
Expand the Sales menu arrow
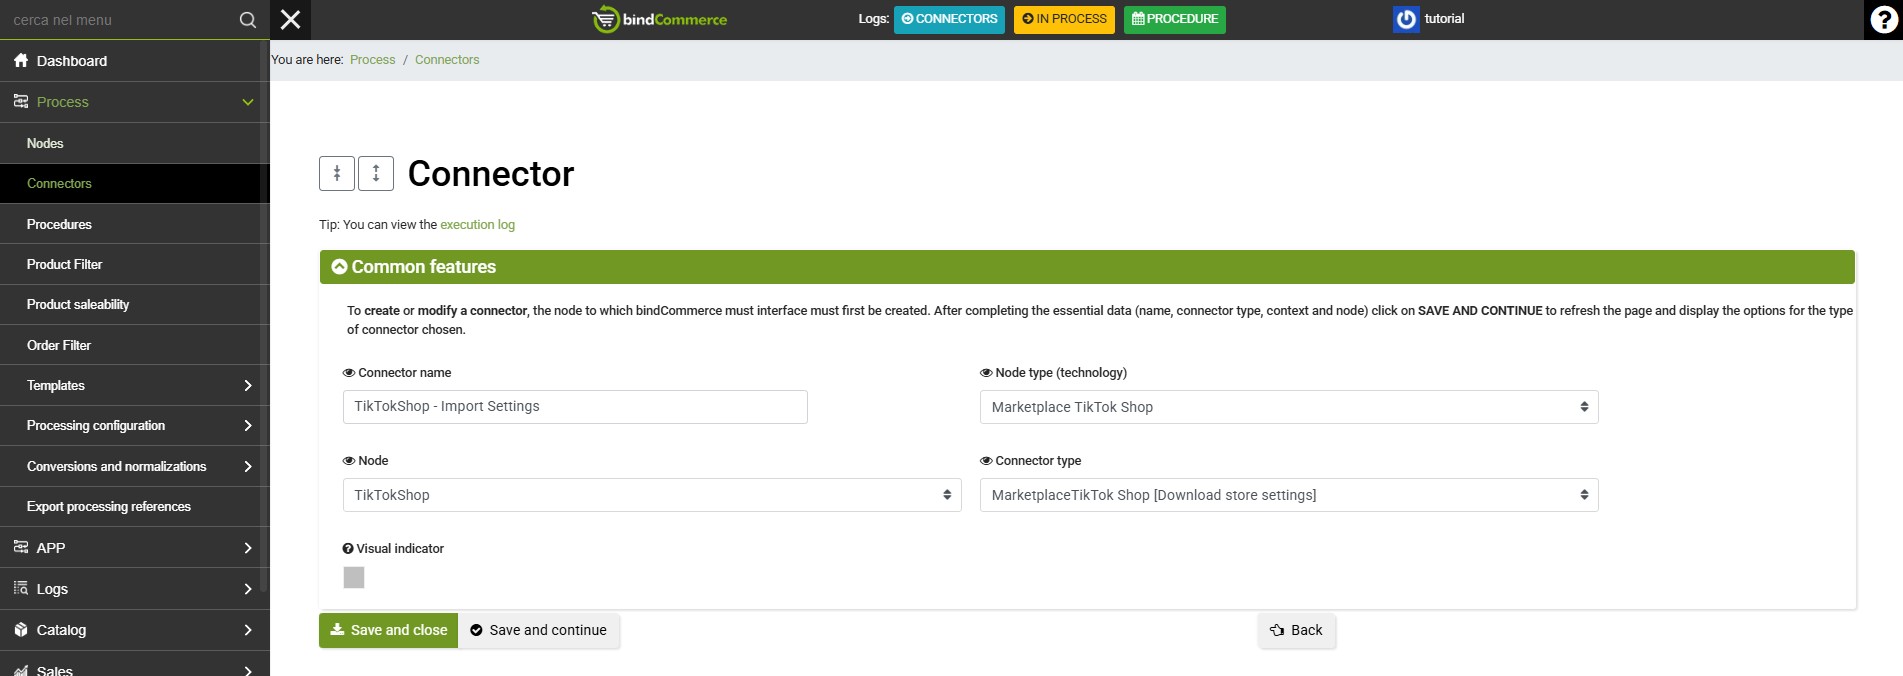pyautogui.click(x=248, y=670)
